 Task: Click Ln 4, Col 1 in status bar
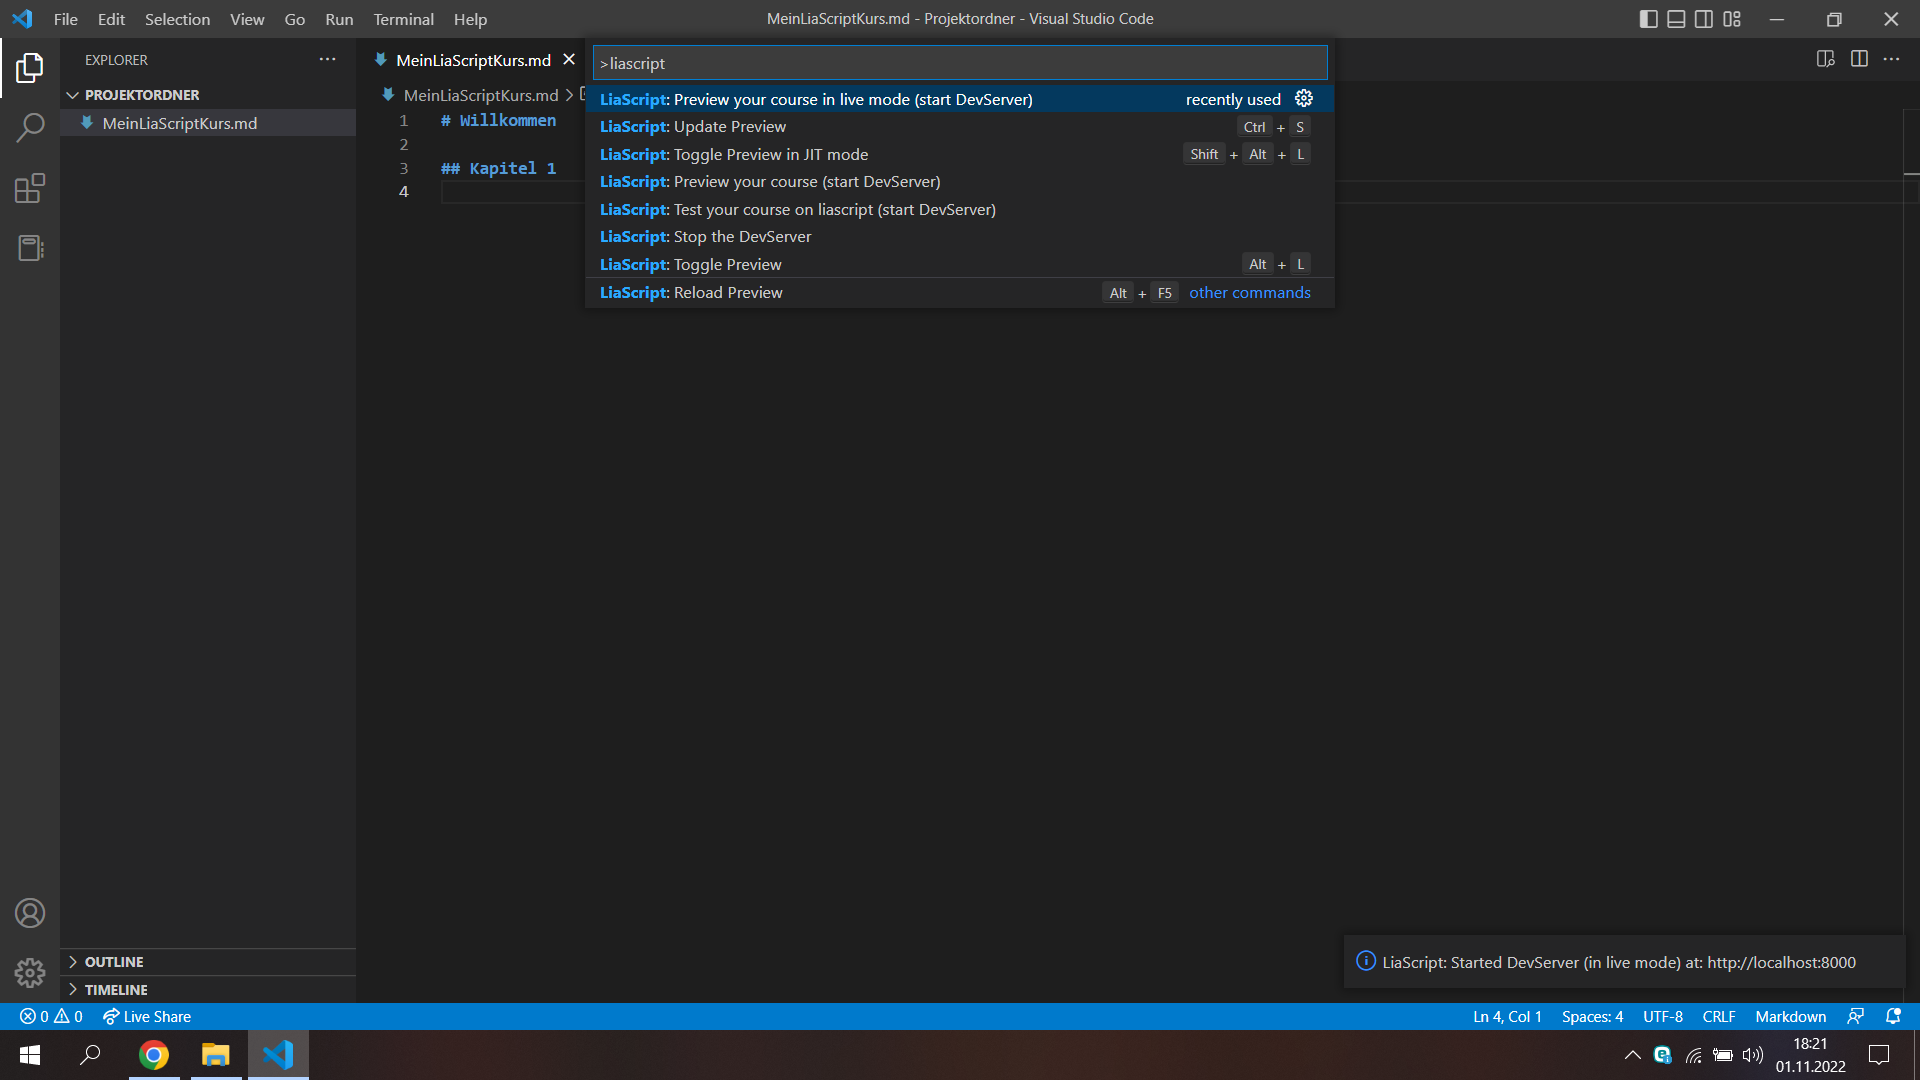point(1507,1016)
